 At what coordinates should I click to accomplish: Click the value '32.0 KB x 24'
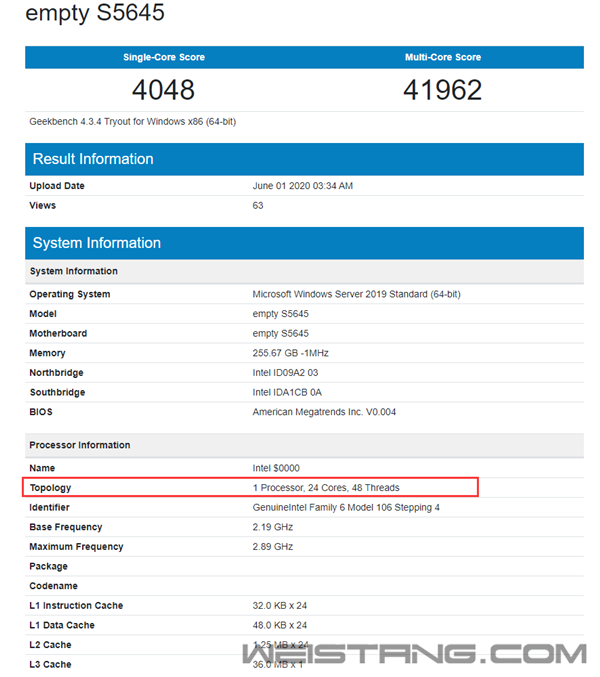(x=280, y=606)
